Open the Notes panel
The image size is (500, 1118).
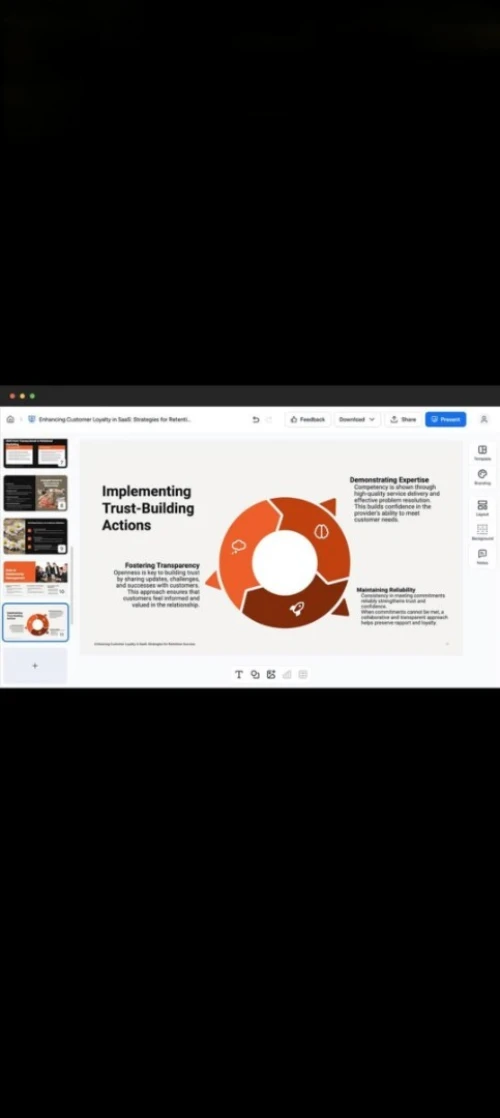click(482, 557)
